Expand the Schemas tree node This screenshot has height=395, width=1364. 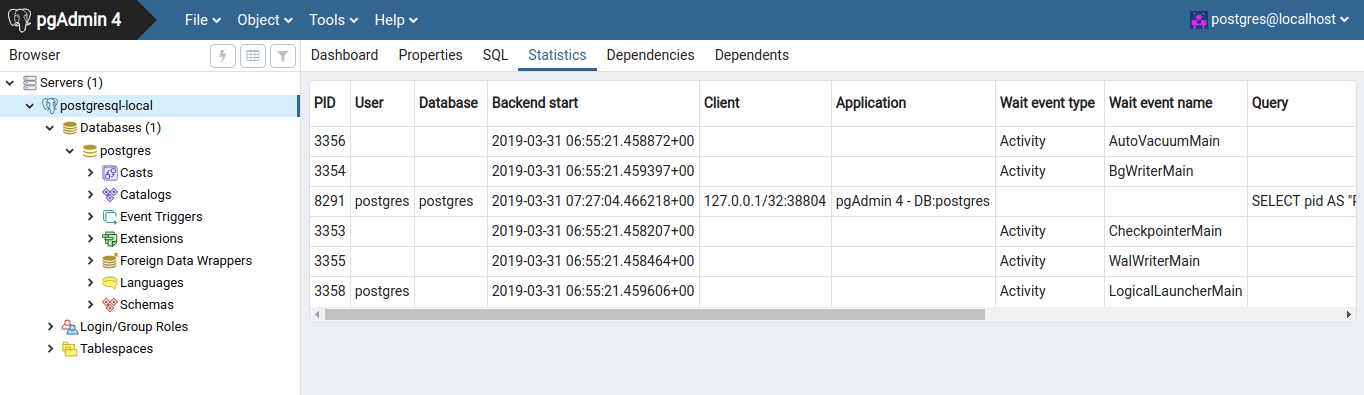click(90, 305)
